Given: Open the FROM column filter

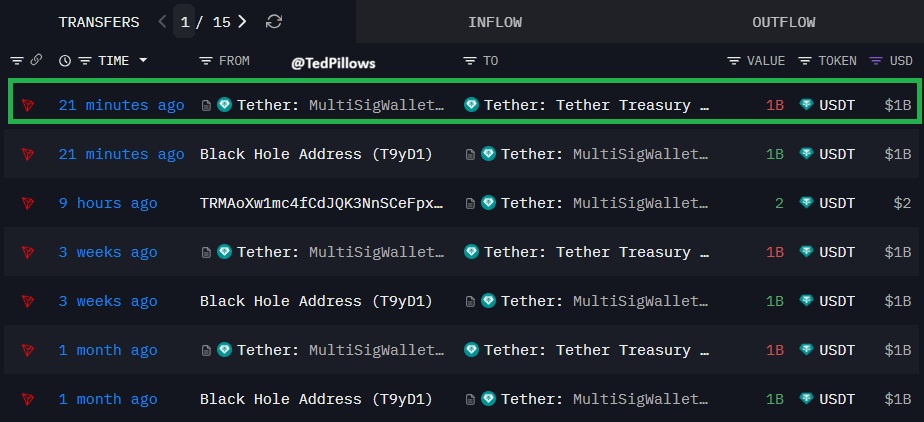Looking at the screenshot, I should [206, 60].
